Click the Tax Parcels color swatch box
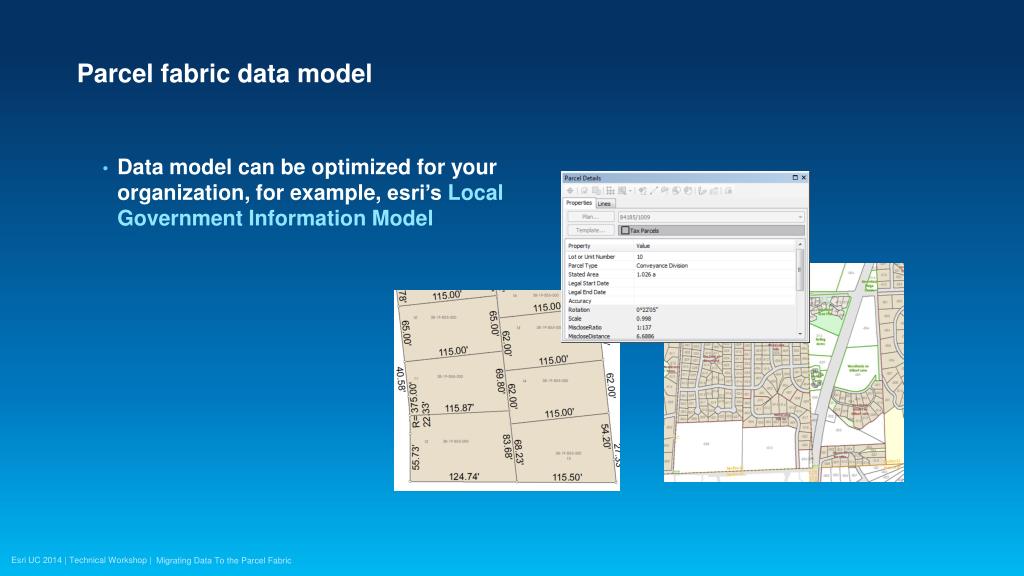The image size is (1024, 576). [625, 231]
